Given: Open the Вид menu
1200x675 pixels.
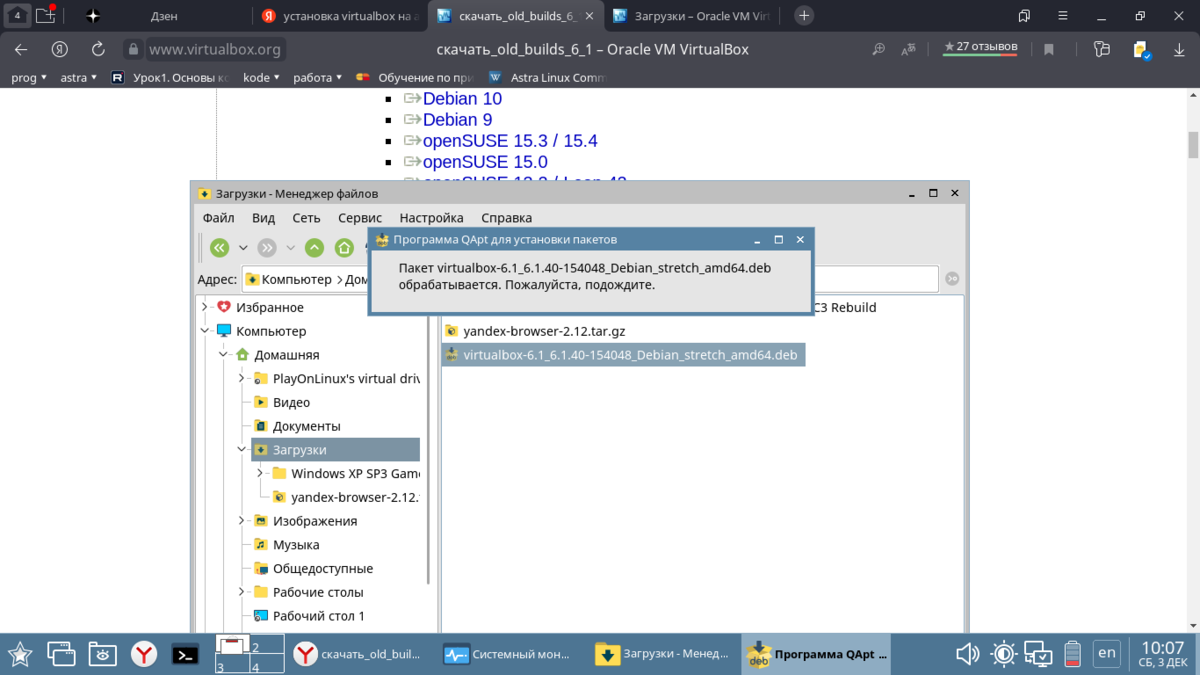Looking at the screenshot, I should point(263,217).
